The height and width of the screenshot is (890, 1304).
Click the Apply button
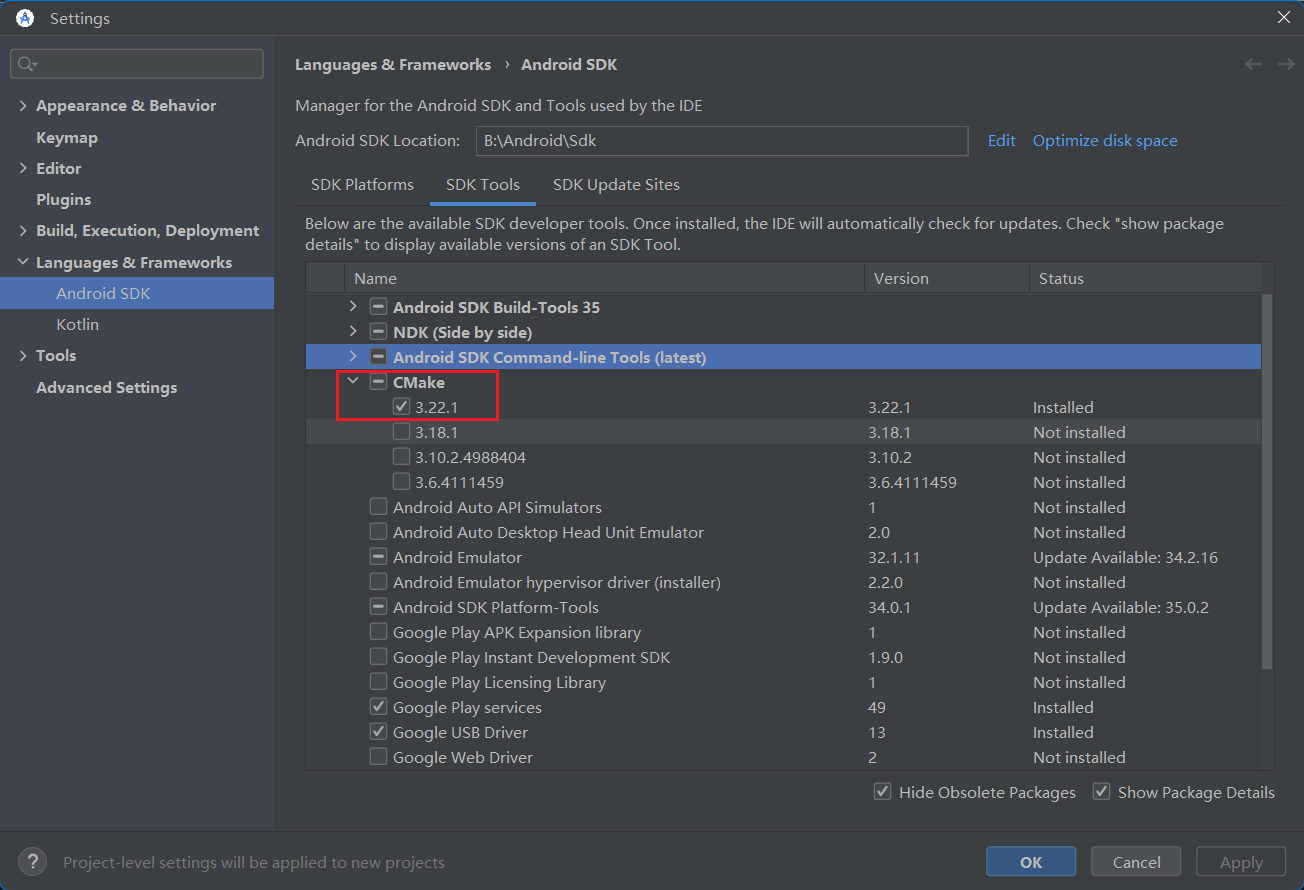click(1241, 862)
